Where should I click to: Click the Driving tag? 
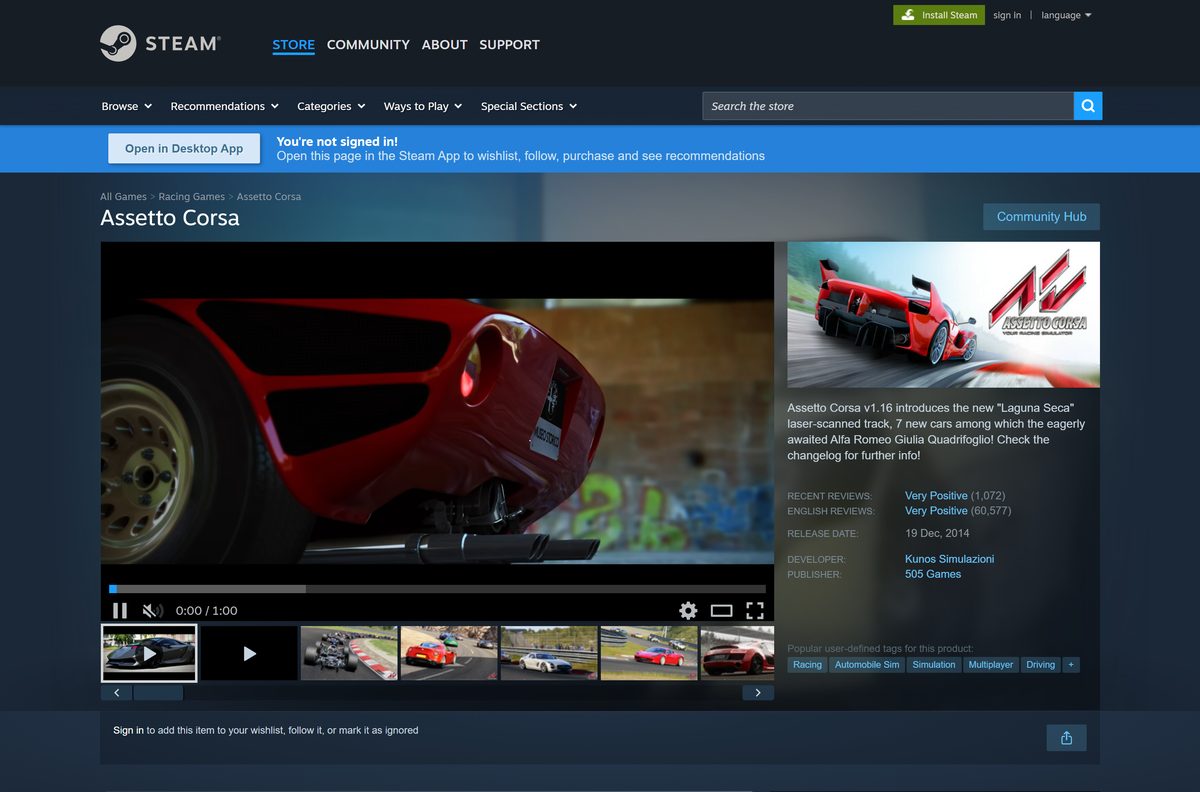tap(1040, 665)
